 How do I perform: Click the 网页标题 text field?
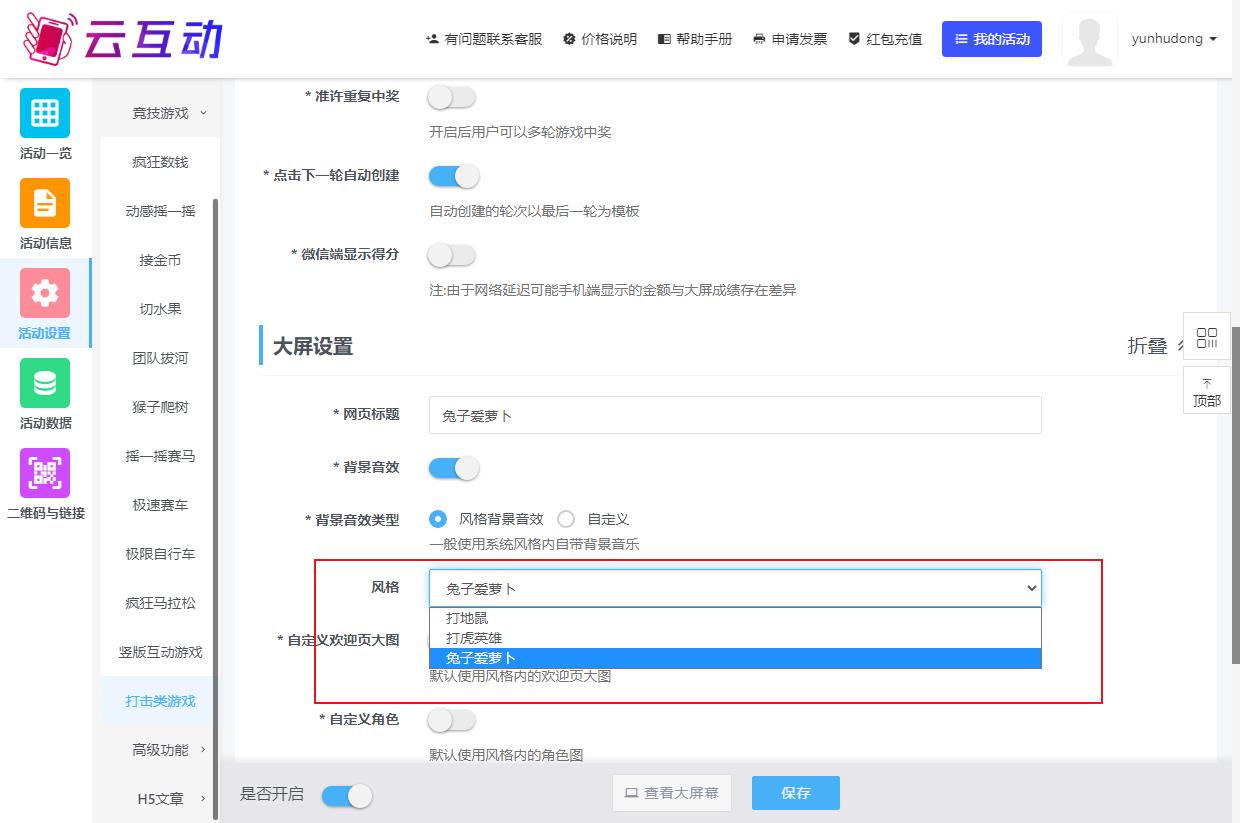click(734, 415)
